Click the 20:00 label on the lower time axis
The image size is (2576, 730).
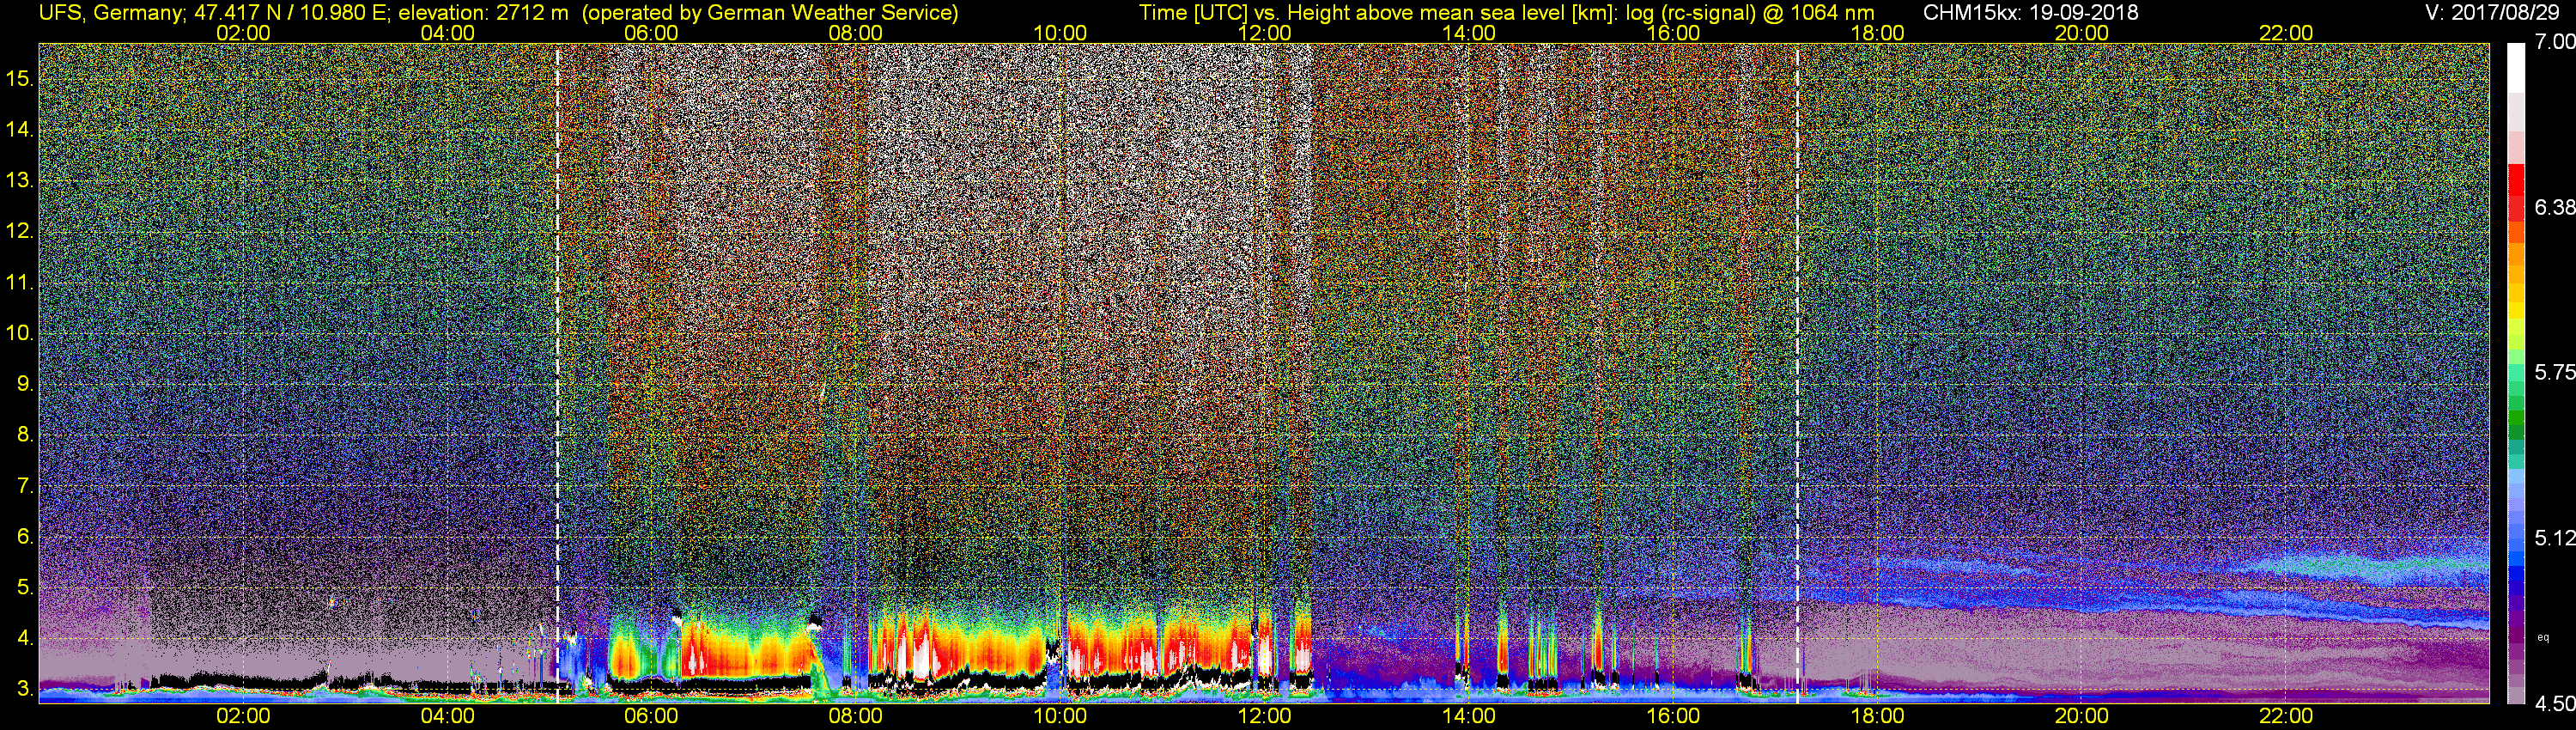(2082, 716)
